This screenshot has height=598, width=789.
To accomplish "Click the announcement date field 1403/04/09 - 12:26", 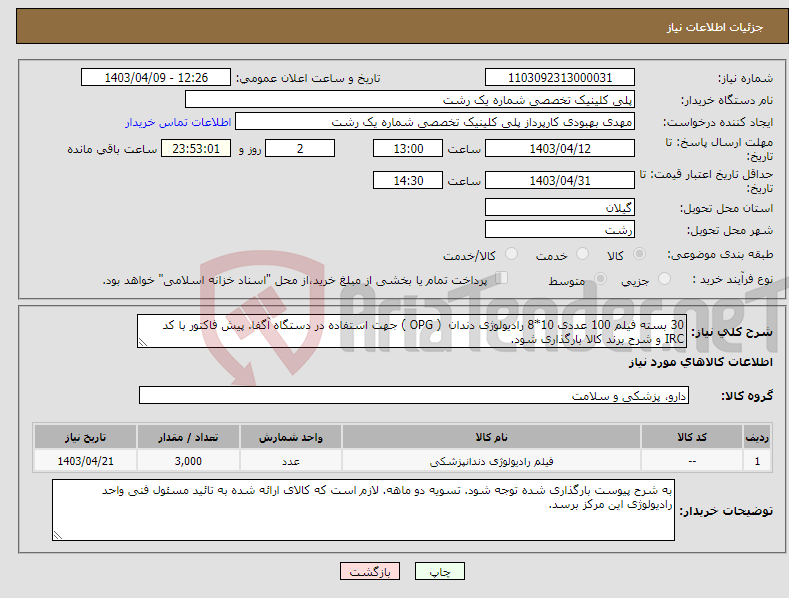I will coord(156,78).
